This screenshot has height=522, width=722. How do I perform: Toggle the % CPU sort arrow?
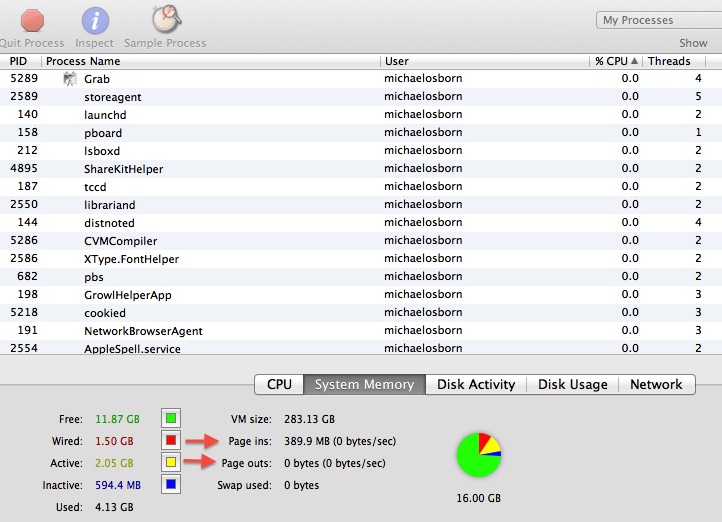(635, 61)
